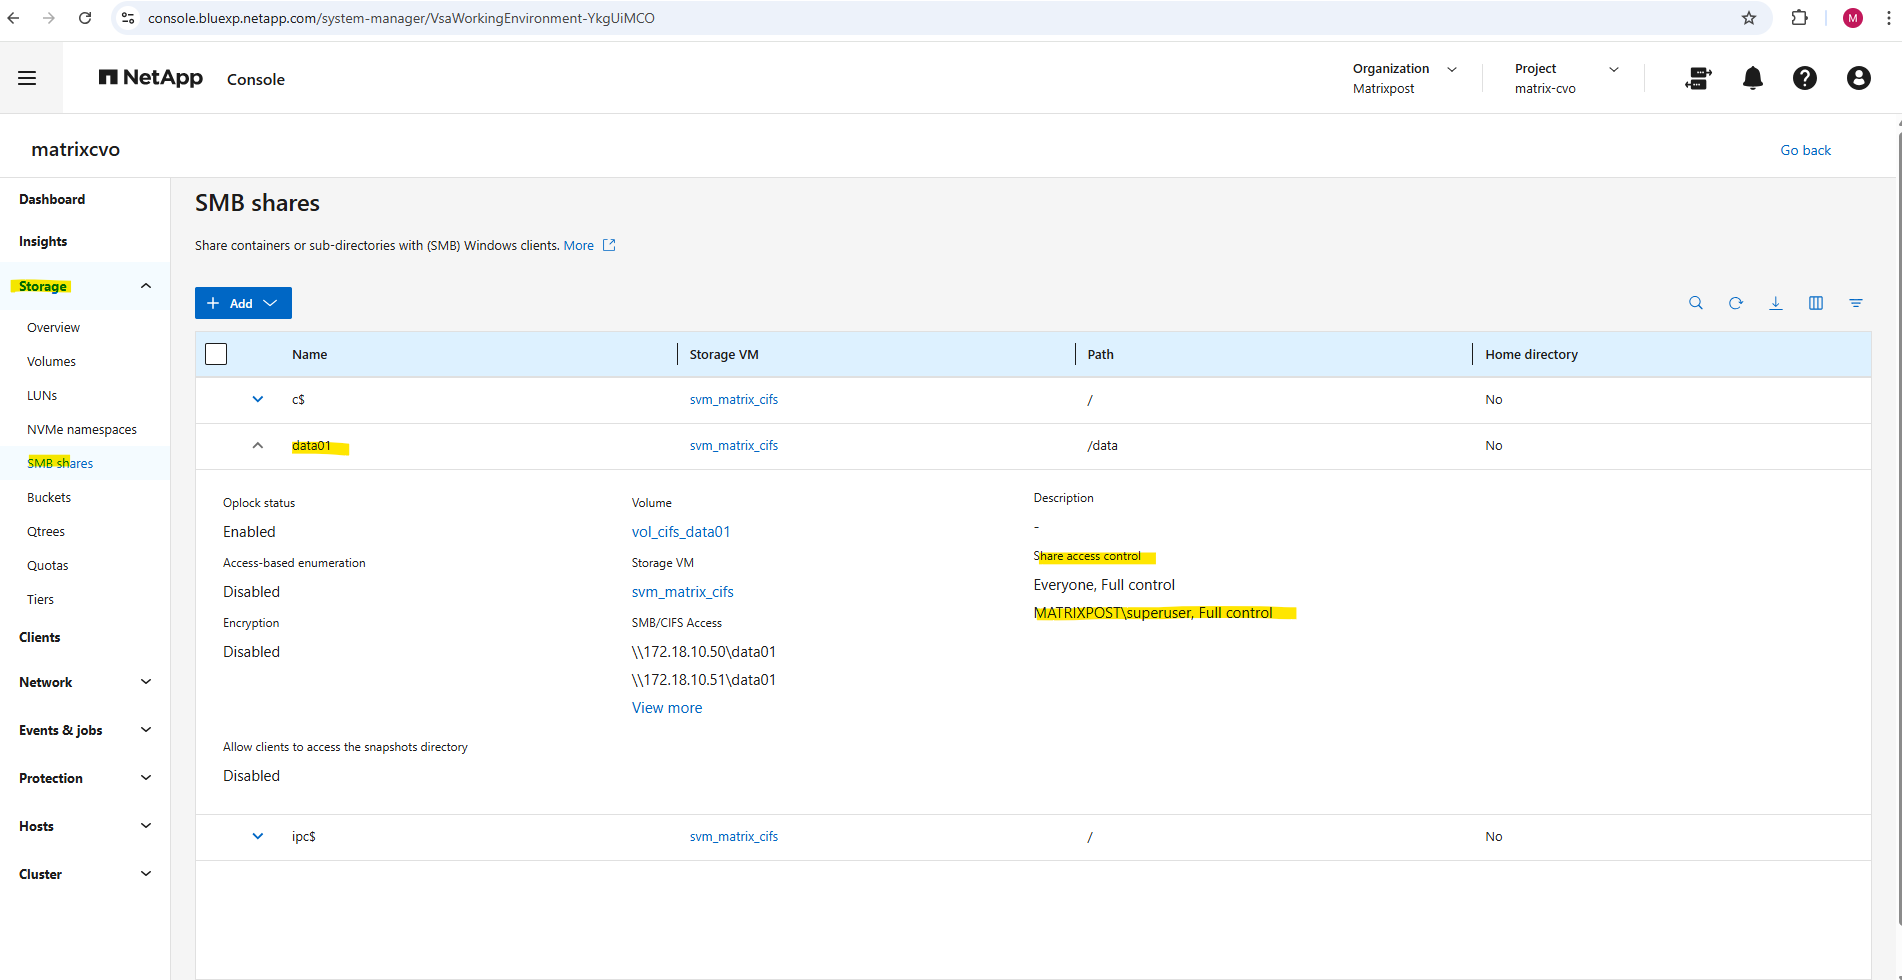The width and height of the screenshot is (1902, 980).
Task: Open the show/hide columns icon
Action: pos(1815,303)
